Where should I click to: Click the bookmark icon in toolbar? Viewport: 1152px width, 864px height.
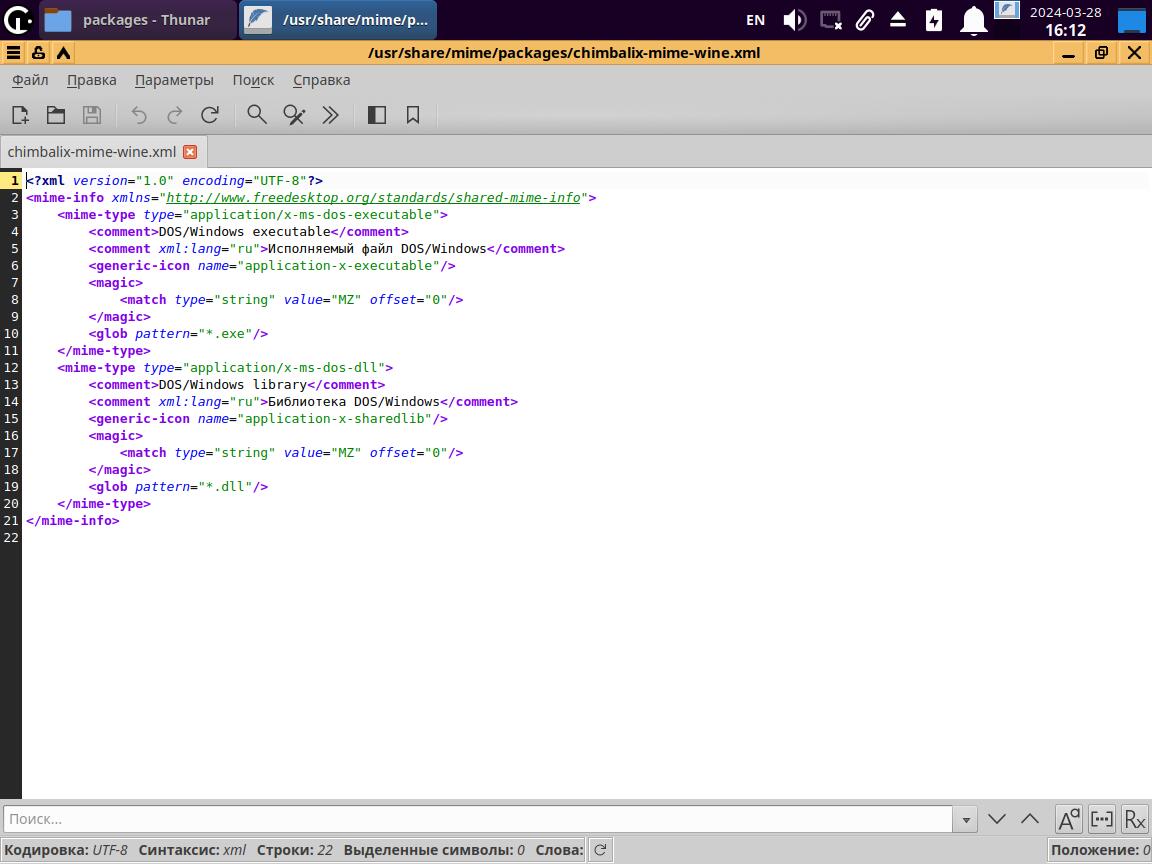coord(413,115)
